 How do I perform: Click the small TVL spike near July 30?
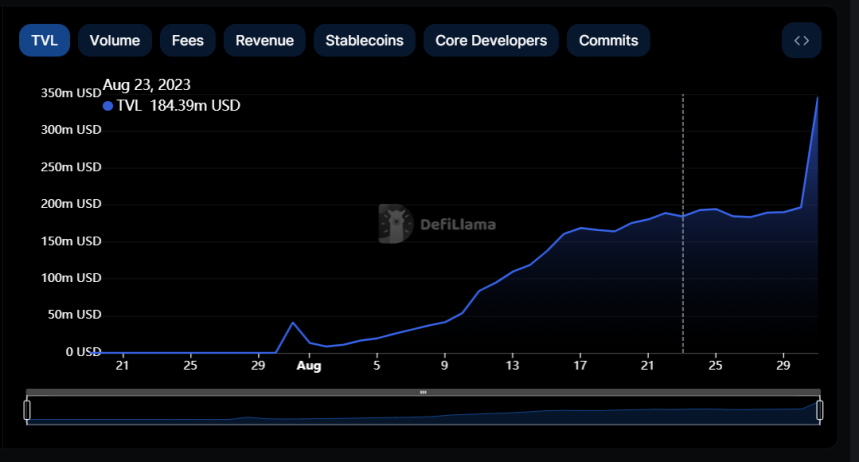pyautogui.click(x=292, y=323)
